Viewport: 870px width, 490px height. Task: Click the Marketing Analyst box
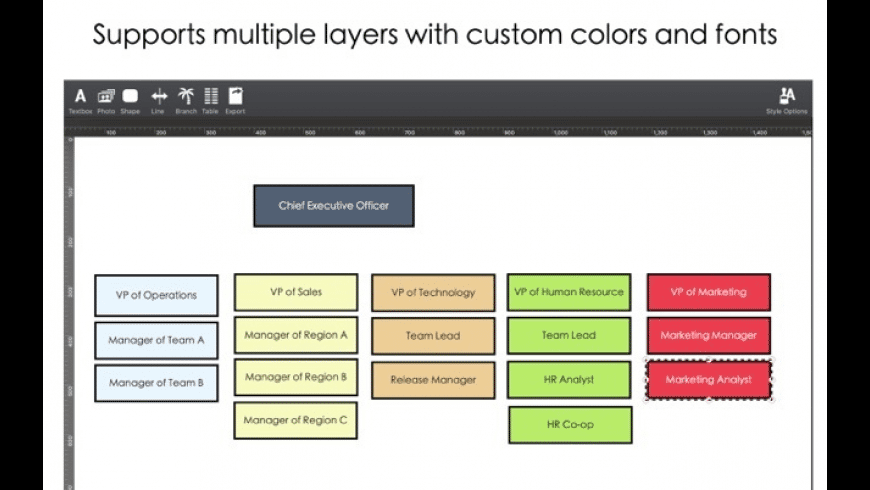coord(708,380)
